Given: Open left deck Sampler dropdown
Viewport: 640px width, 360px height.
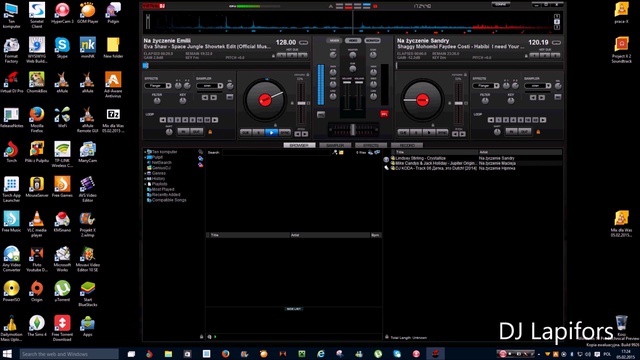Looking at the screenshot, I should (210, 86).
